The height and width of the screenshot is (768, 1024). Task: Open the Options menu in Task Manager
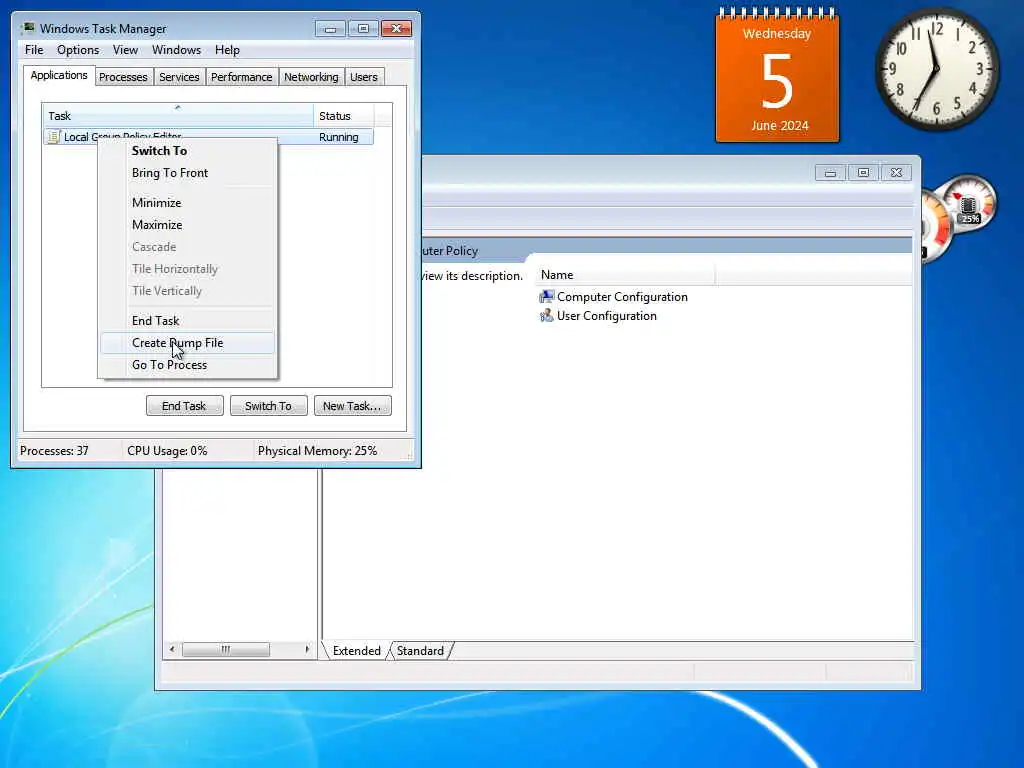[78, 50]
